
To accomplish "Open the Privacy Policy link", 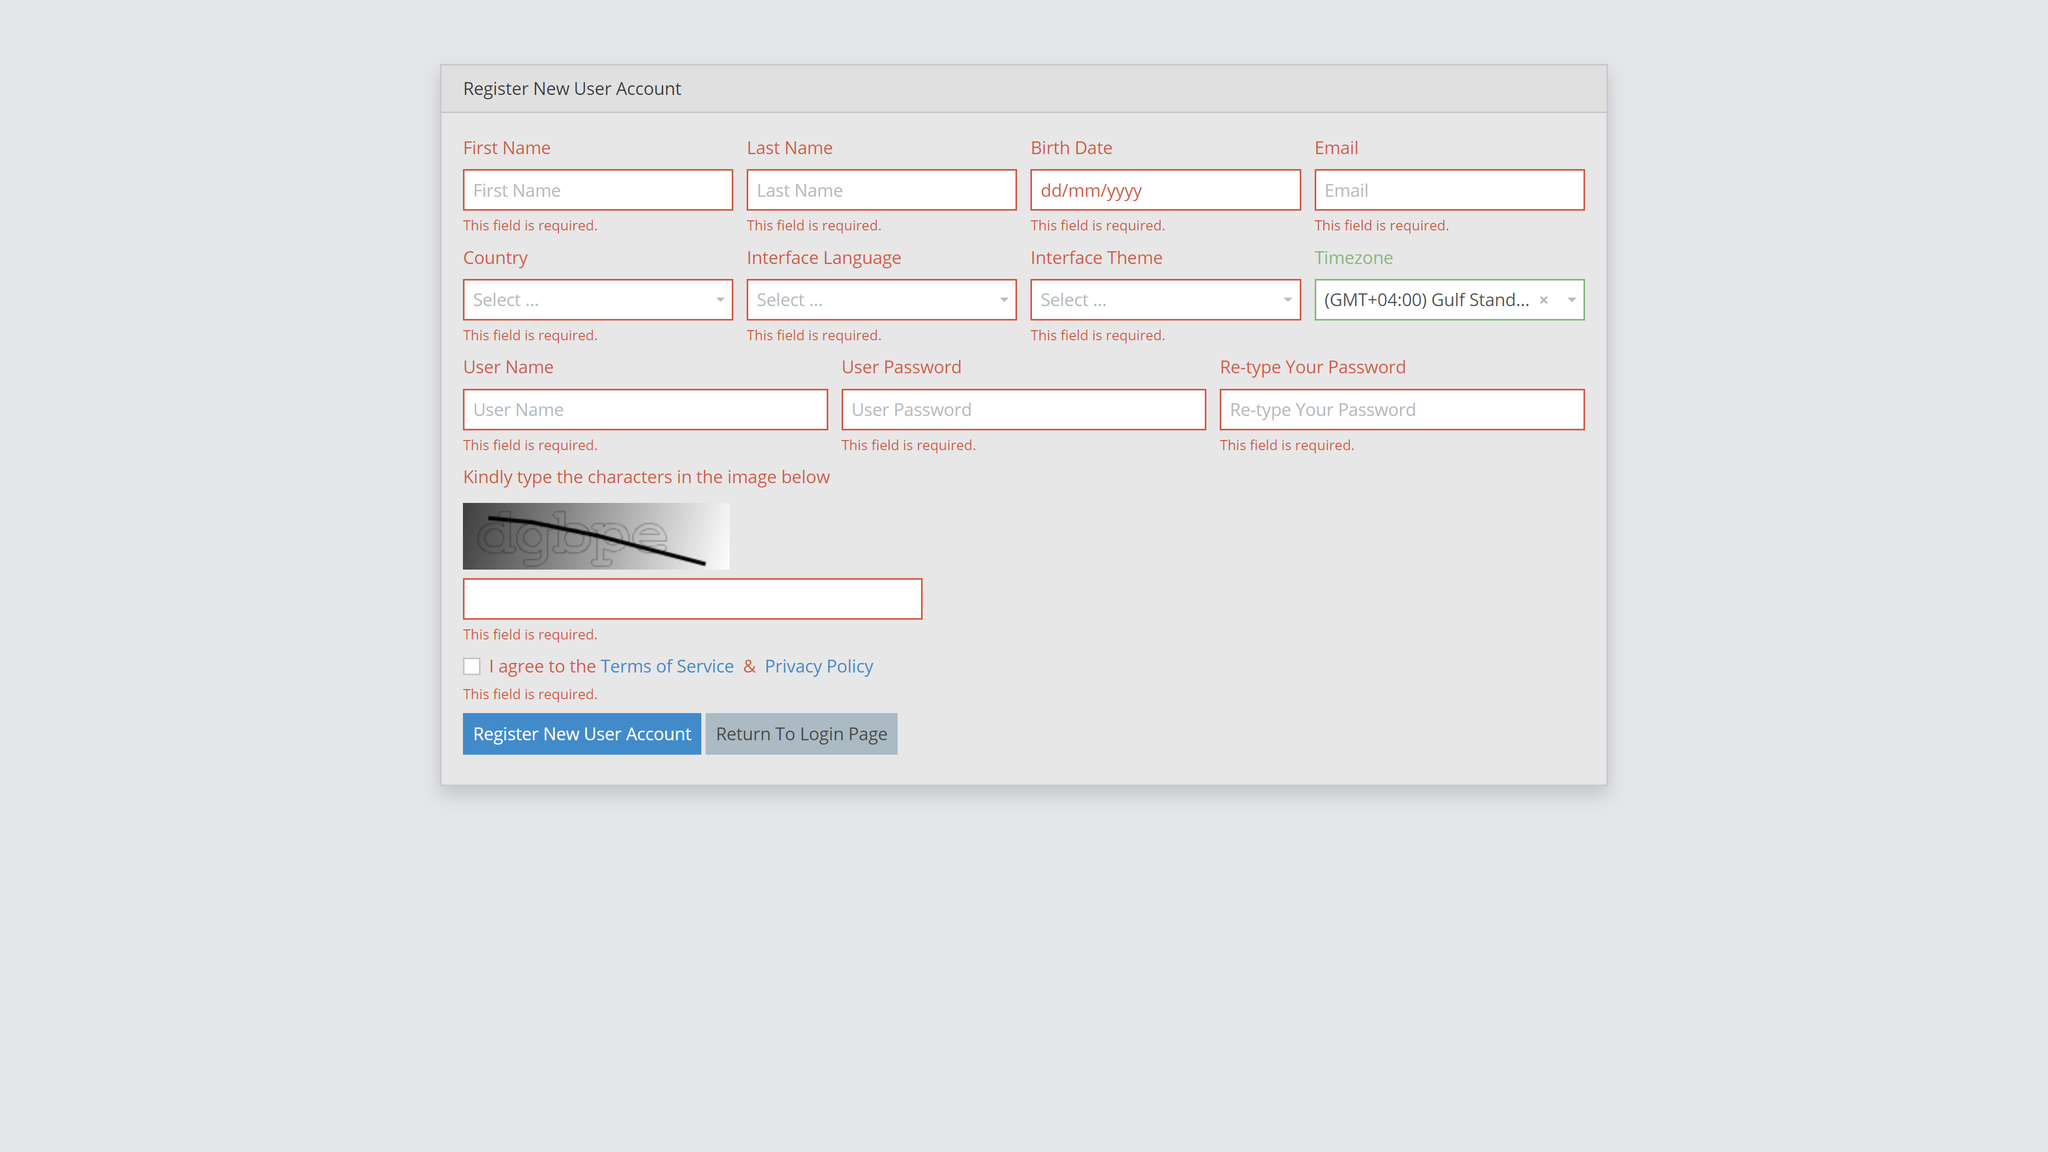I will (x=818, y=665).
